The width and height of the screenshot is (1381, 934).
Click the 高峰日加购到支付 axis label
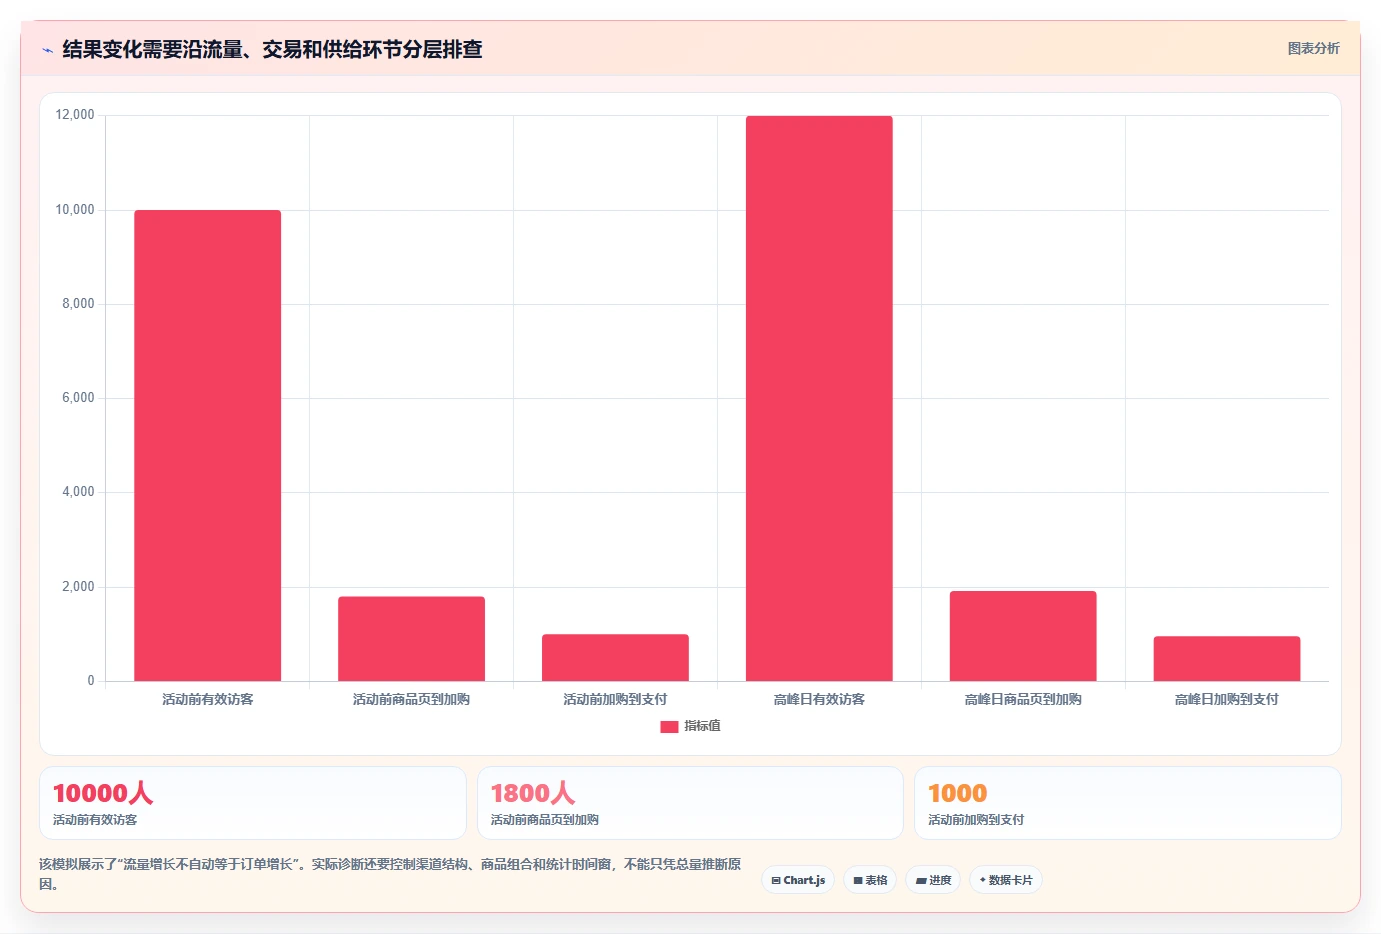[1227, 700]
